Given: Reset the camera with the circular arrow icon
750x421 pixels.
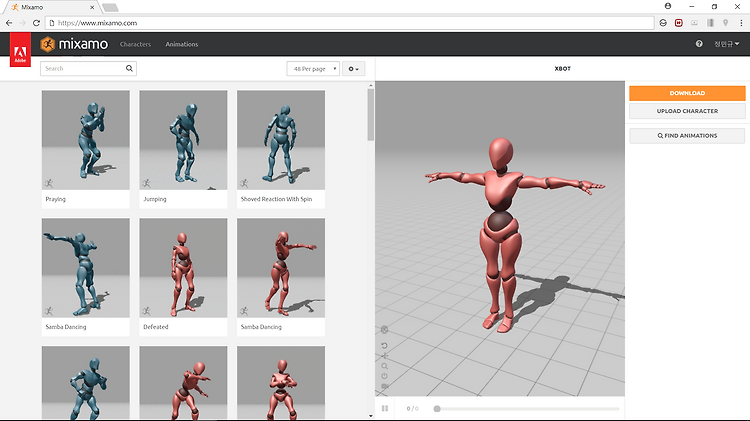Looking at the screenshot, I should click(385, 345).
